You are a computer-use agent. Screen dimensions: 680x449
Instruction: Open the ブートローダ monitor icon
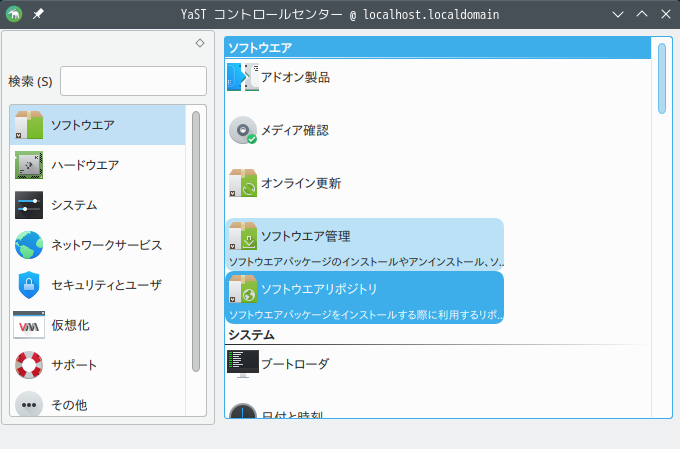coord(243,364)
